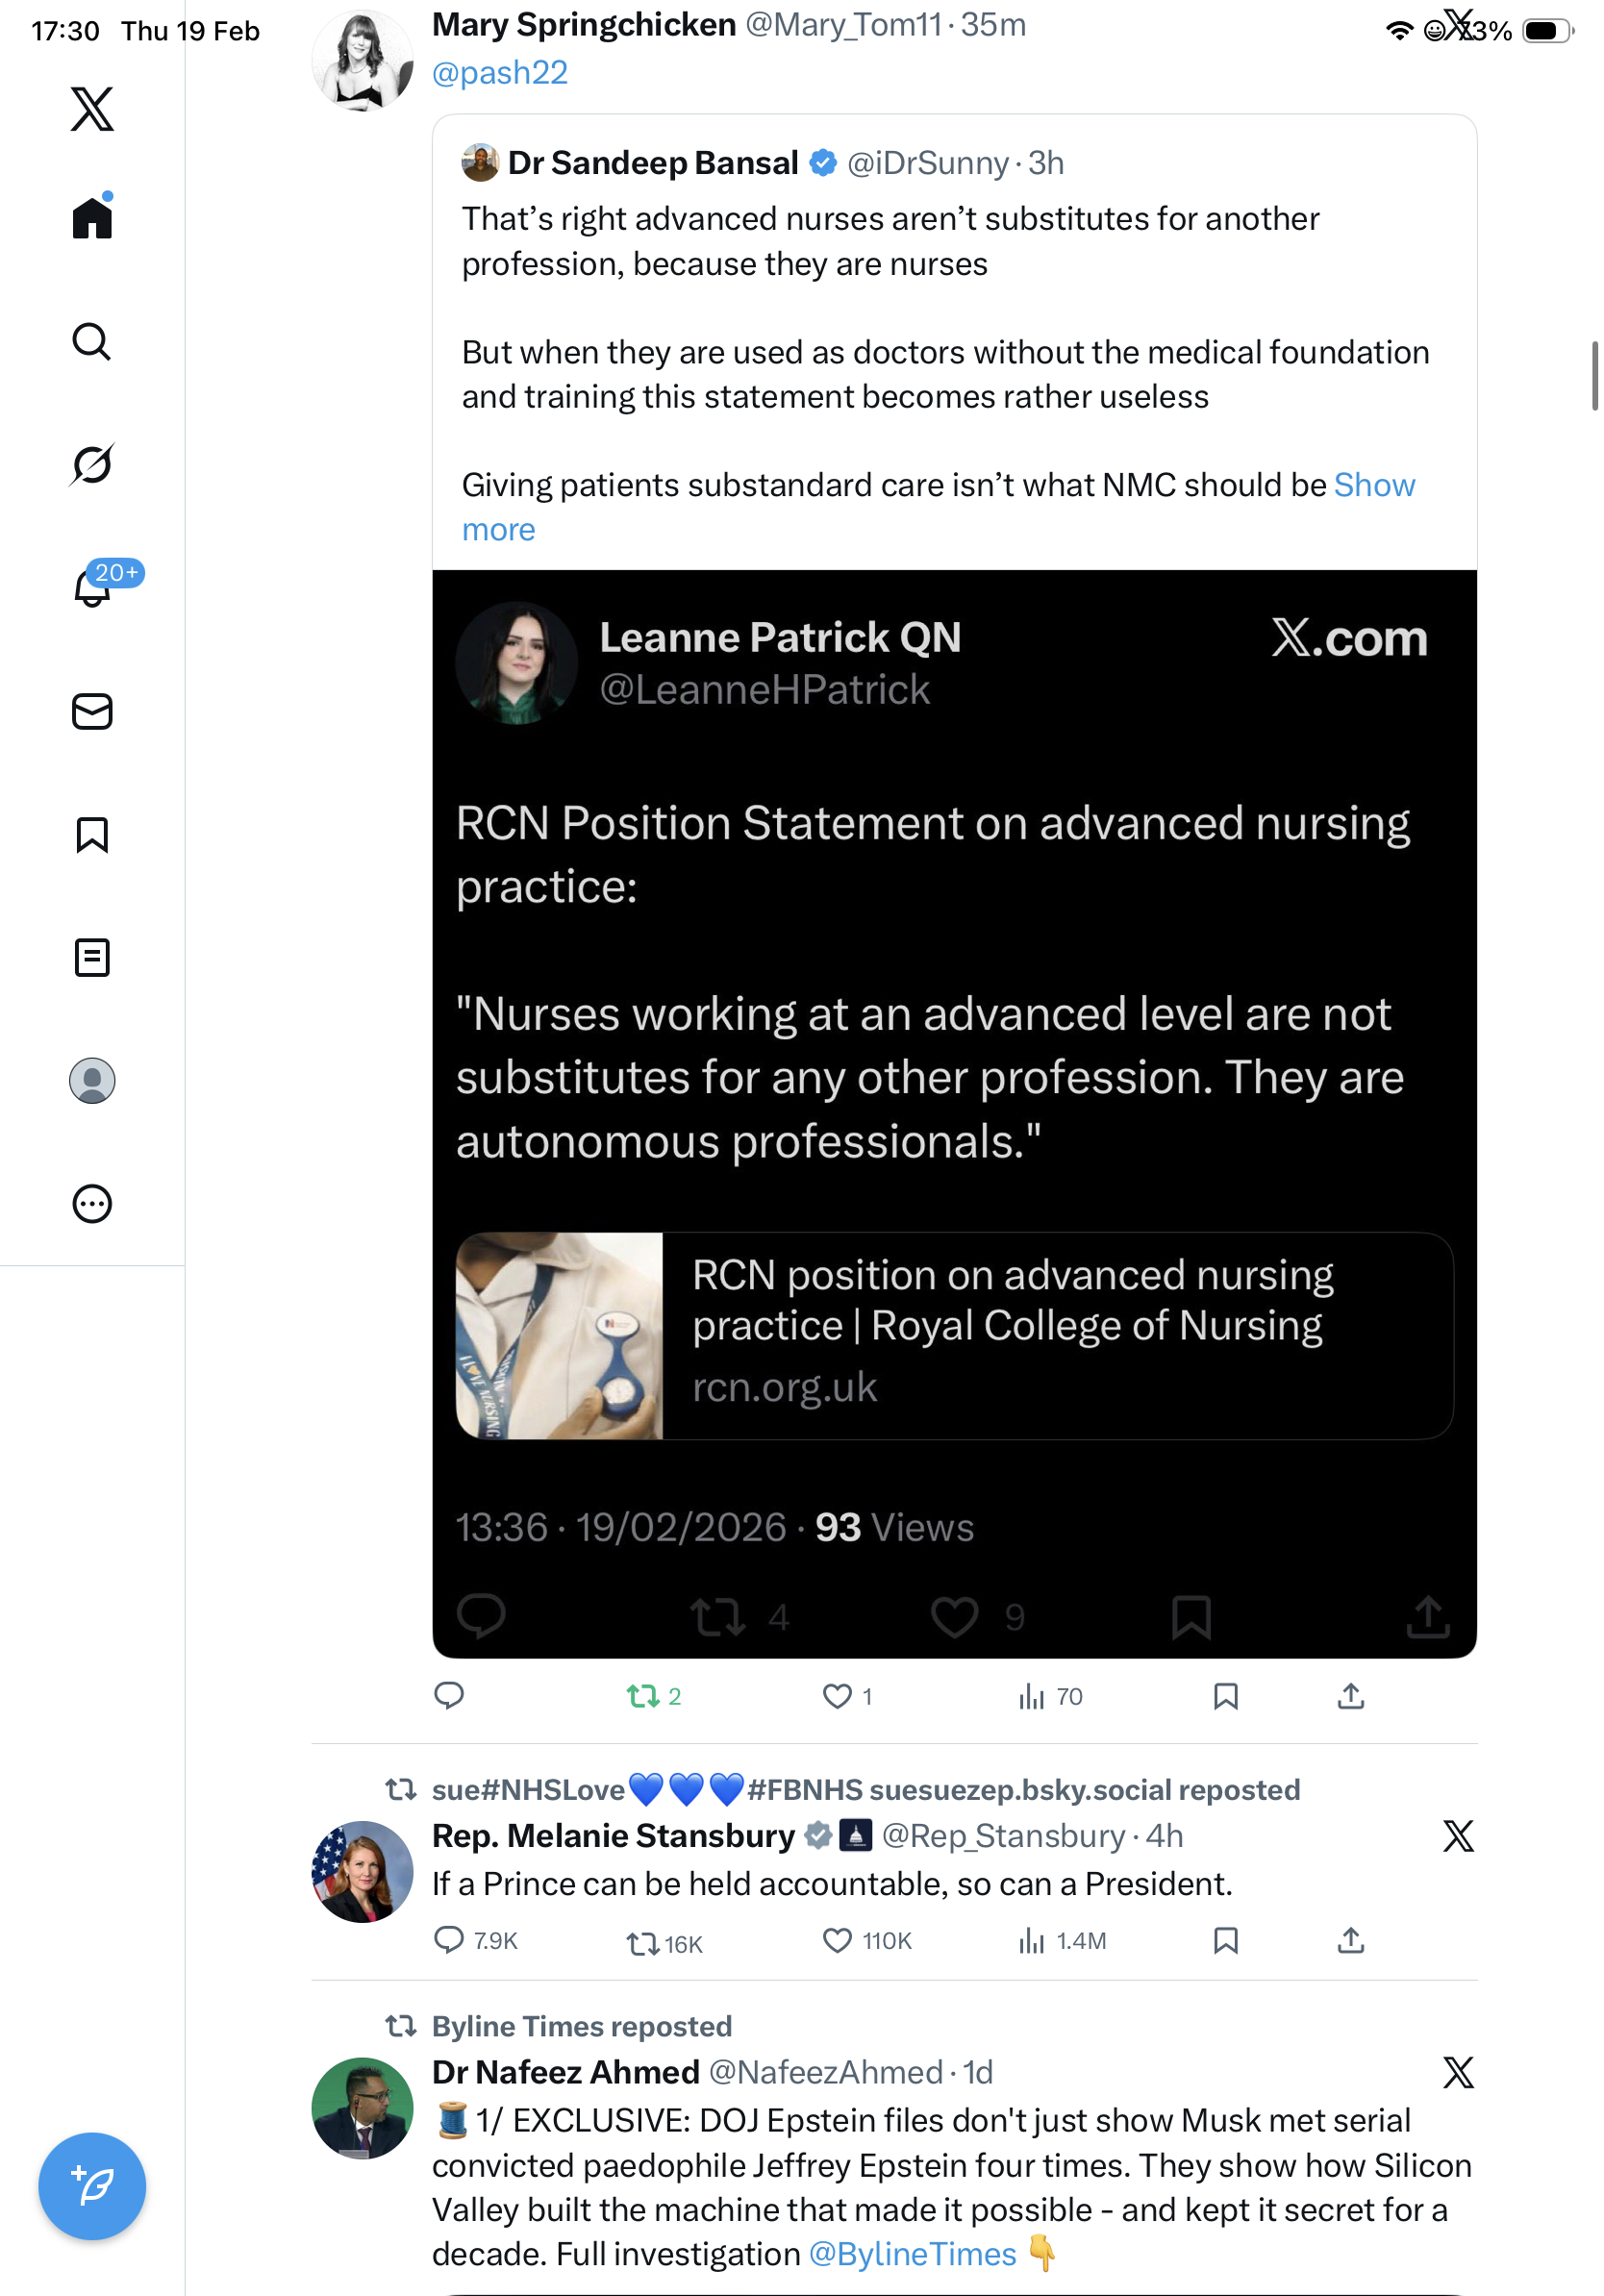Open the profile avatar menu item
Viewport: 1604px width, 2296px height.
(x=92, y=1080)
